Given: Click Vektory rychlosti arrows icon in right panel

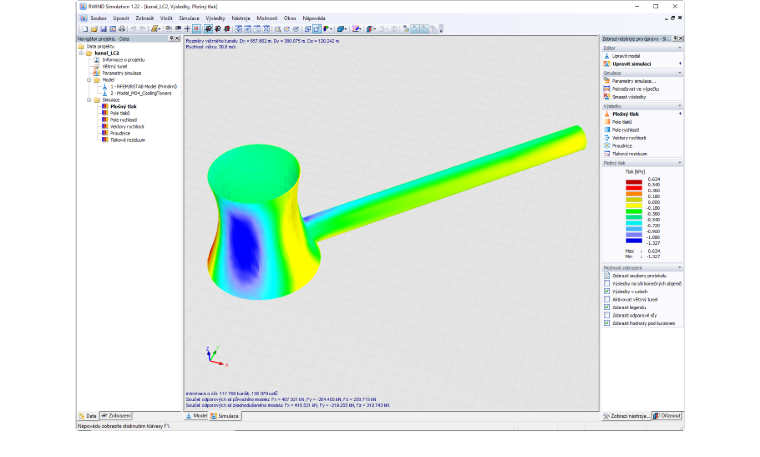Looking at the screenshot, I should 607,138.
